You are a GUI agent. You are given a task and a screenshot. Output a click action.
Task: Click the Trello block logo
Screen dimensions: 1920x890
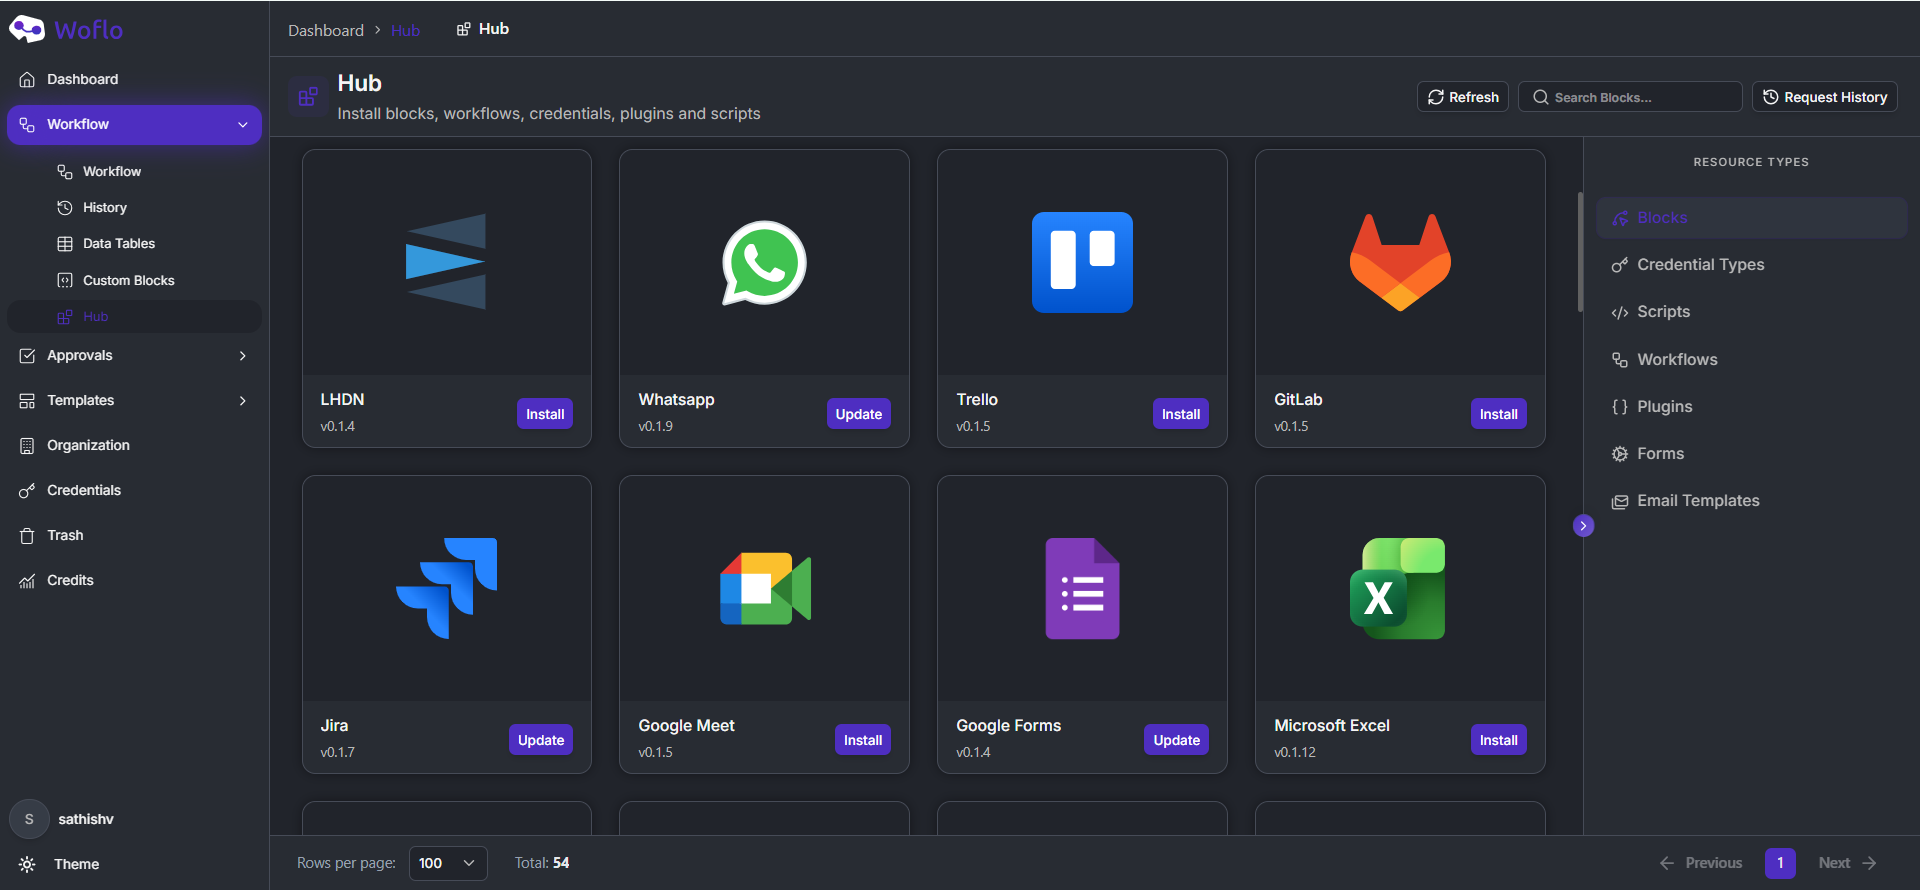(x=1082, y=262)
